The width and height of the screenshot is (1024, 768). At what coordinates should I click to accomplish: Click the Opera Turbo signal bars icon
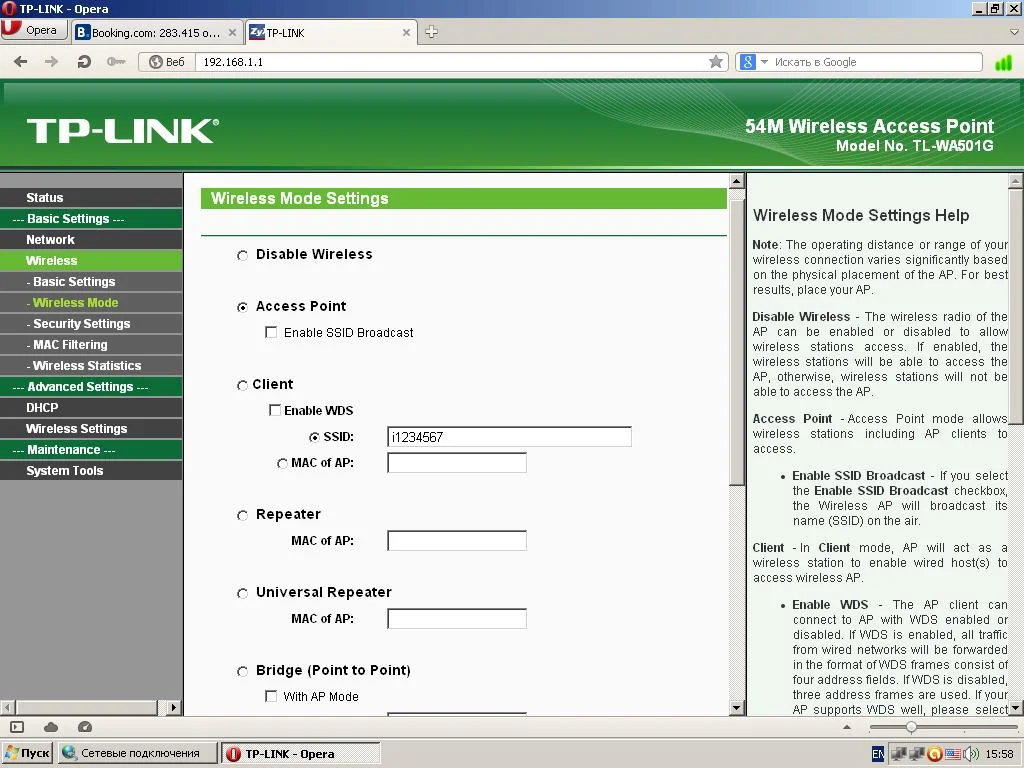(1003, 63)
